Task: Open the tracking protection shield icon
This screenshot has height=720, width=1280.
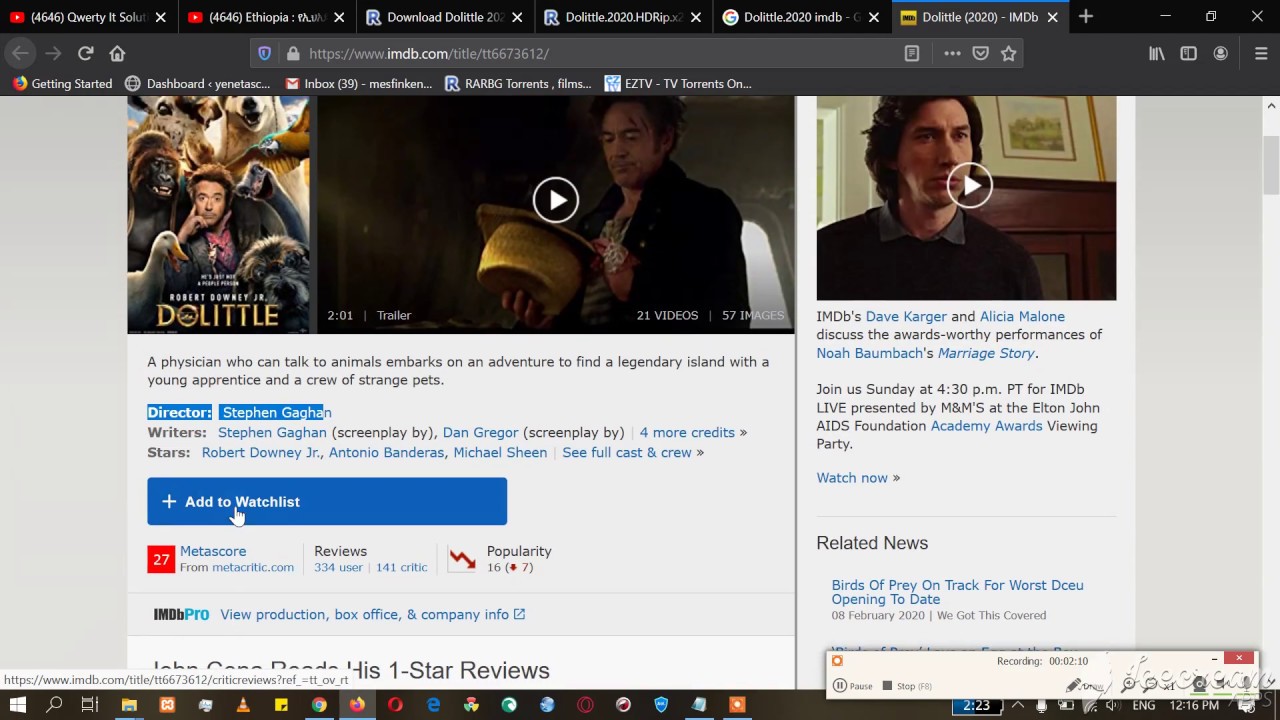Action: (265, 54)
